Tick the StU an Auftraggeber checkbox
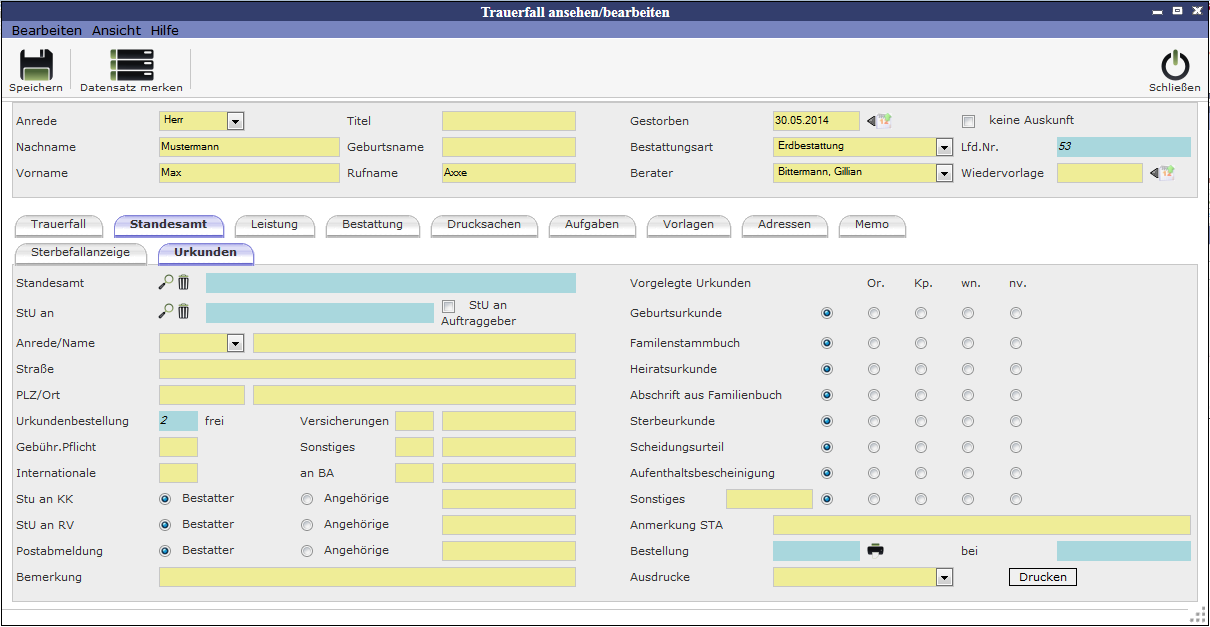The width and height of the screenshot is (1210, 627). (448, 306)
